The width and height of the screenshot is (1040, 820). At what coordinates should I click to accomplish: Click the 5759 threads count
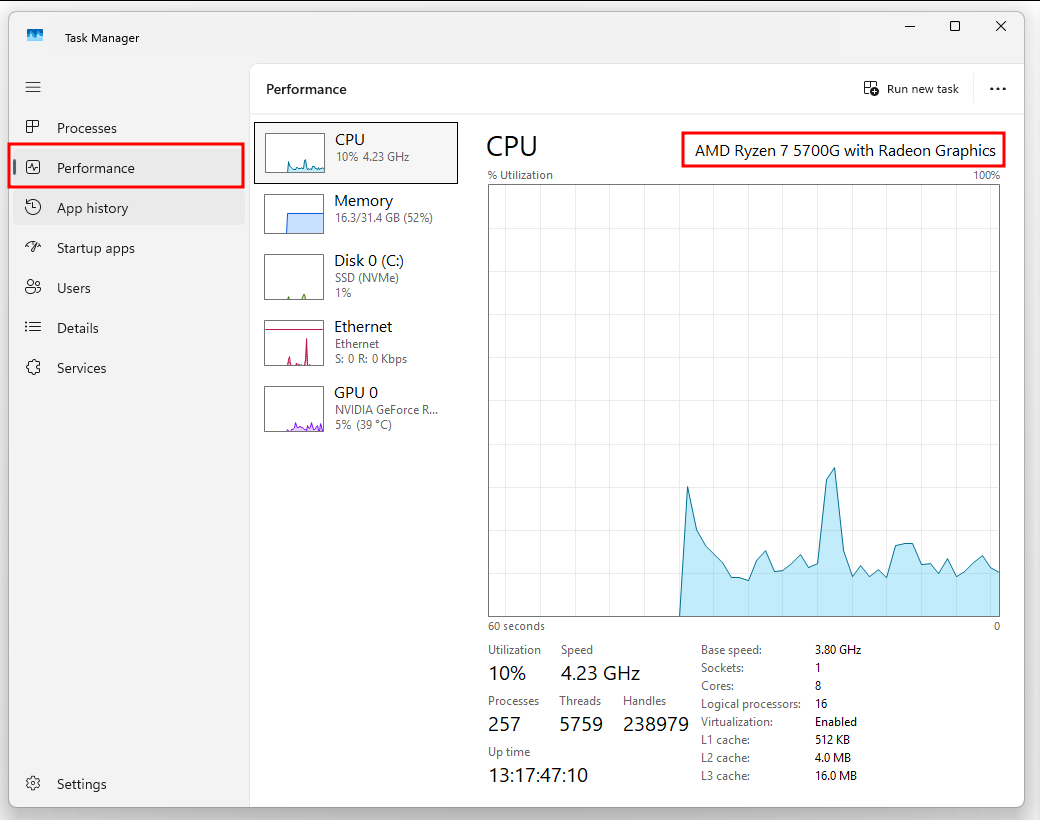581,724
